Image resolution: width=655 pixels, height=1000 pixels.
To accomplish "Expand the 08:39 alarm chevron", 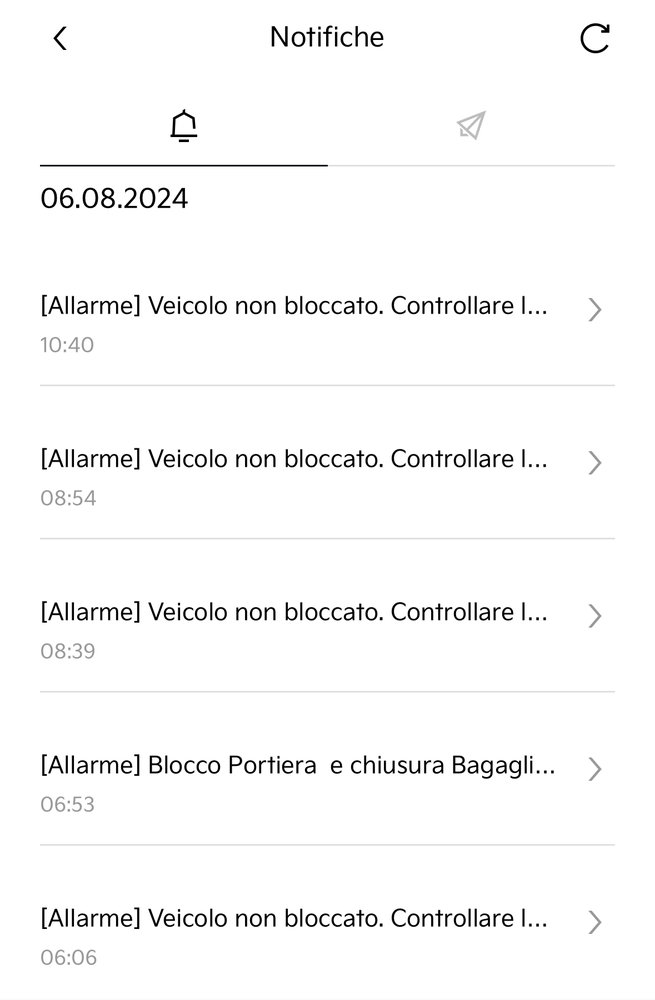I will 594,615.
